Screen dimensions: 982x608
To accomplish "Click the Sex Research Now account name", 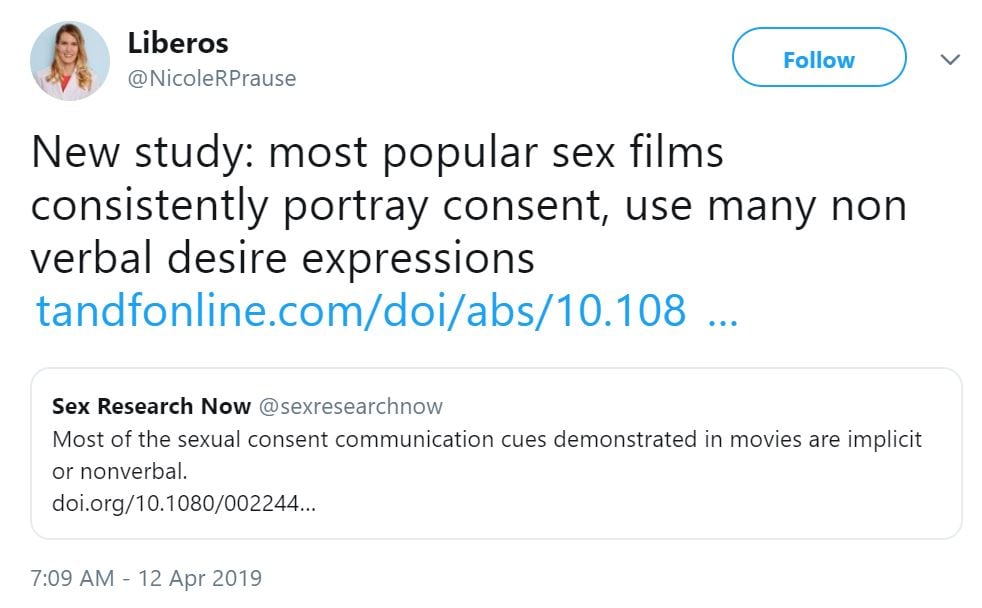I will click(x=151, y=406).
